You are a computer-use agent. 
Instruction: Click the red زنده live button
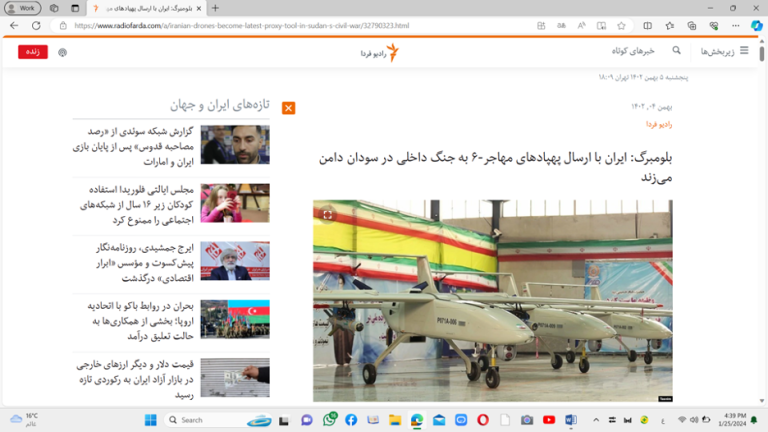click(x=32, y=52)
